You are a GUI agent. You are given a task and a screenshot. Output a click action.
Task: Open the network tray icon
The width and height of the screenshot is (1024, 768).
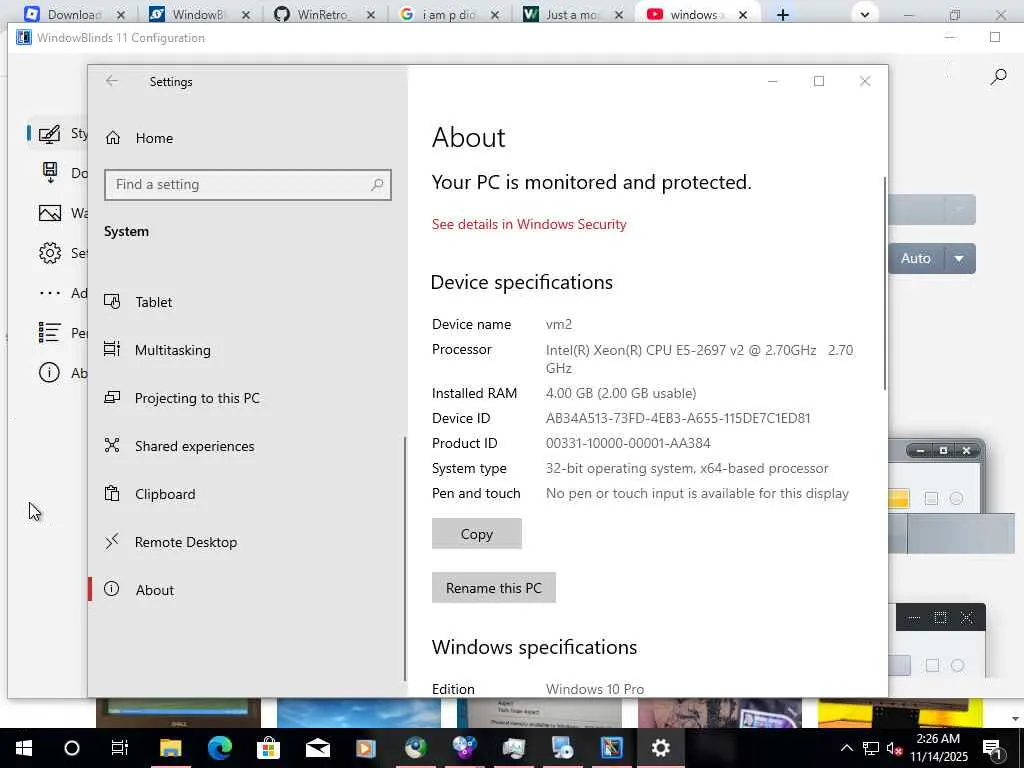coord(871,748)
